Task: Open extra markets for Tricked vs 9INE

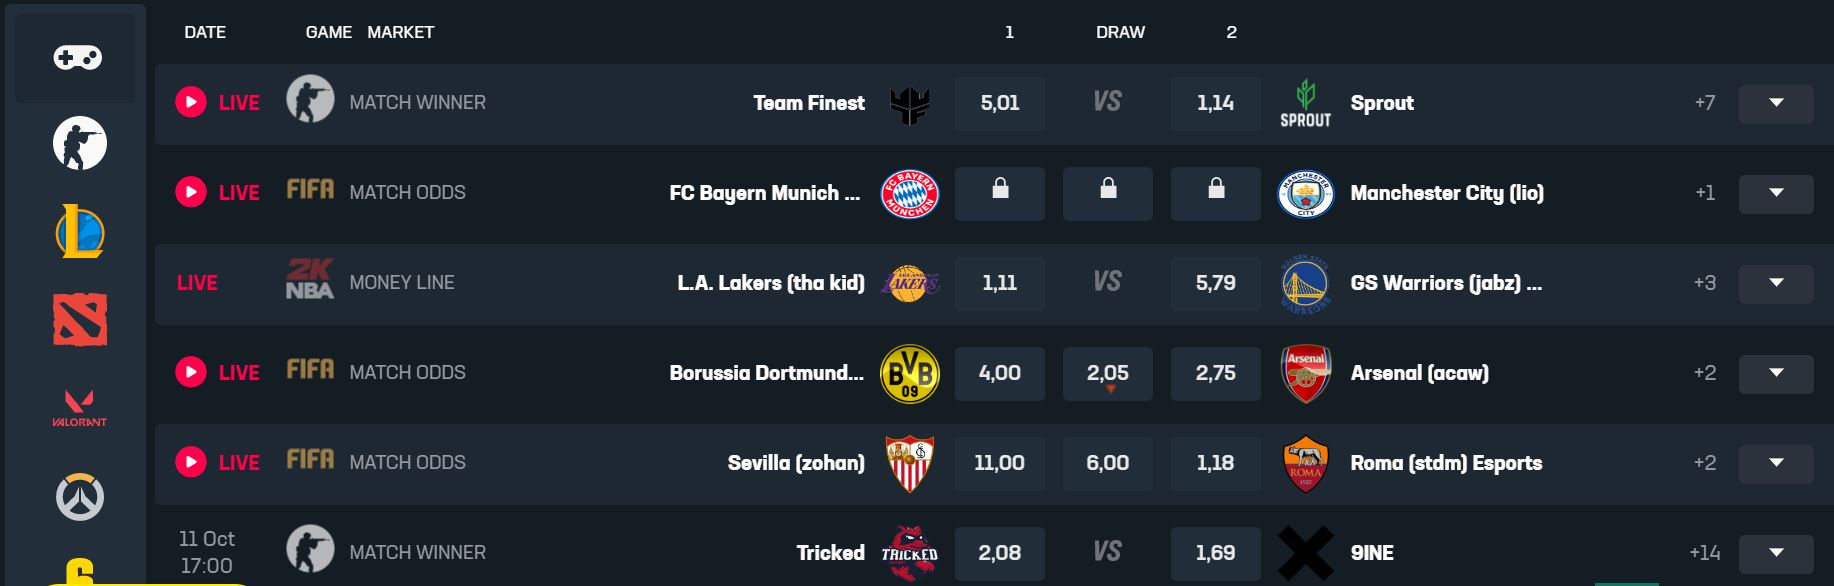Action: pos(1777,552)
